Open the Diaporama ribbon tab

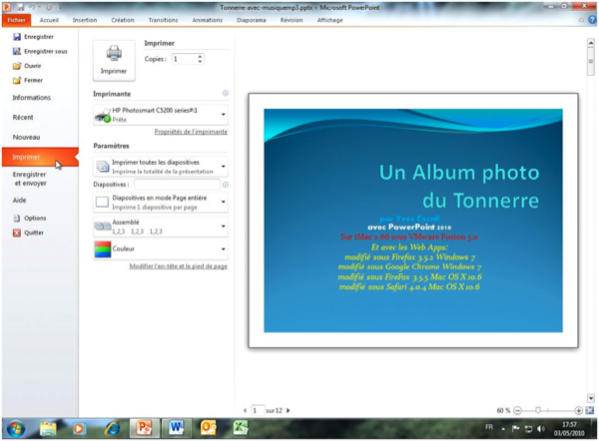coord(251,20)
